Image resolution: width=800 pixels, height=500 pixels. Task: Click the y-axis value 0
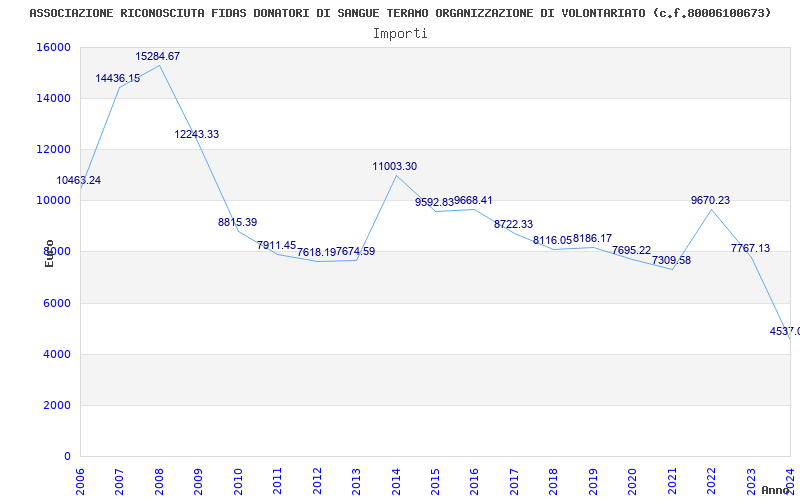point(67,456)
